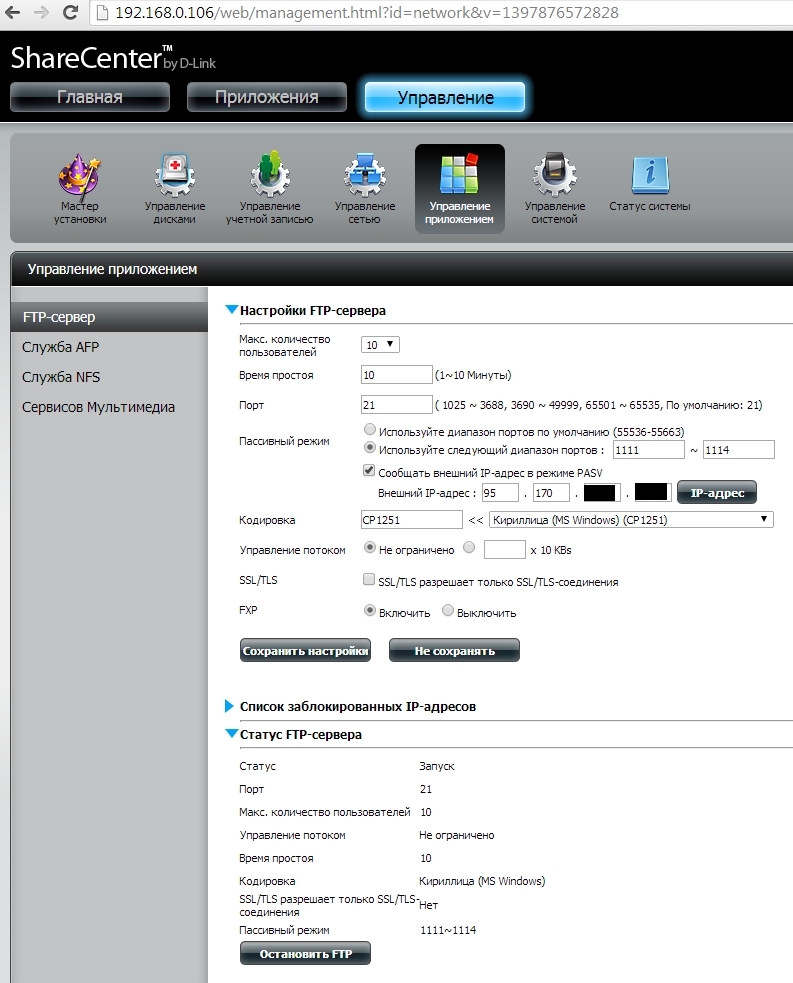Select Управление приложением icon
This screenshot has height=983, width=793.
(x=460, y=178)
